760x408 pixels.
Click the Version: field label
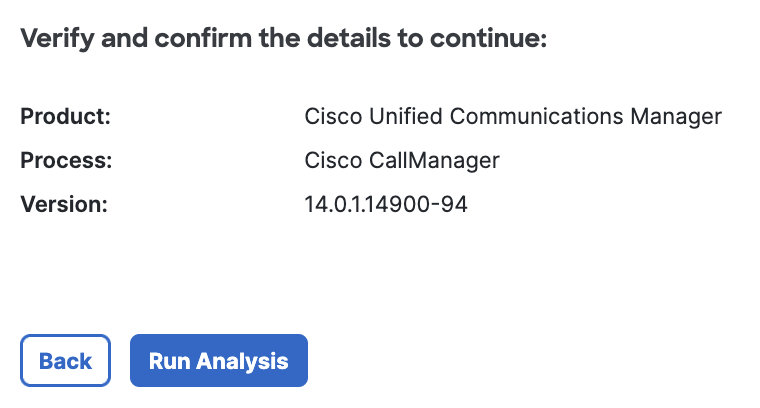pos(63,204)
